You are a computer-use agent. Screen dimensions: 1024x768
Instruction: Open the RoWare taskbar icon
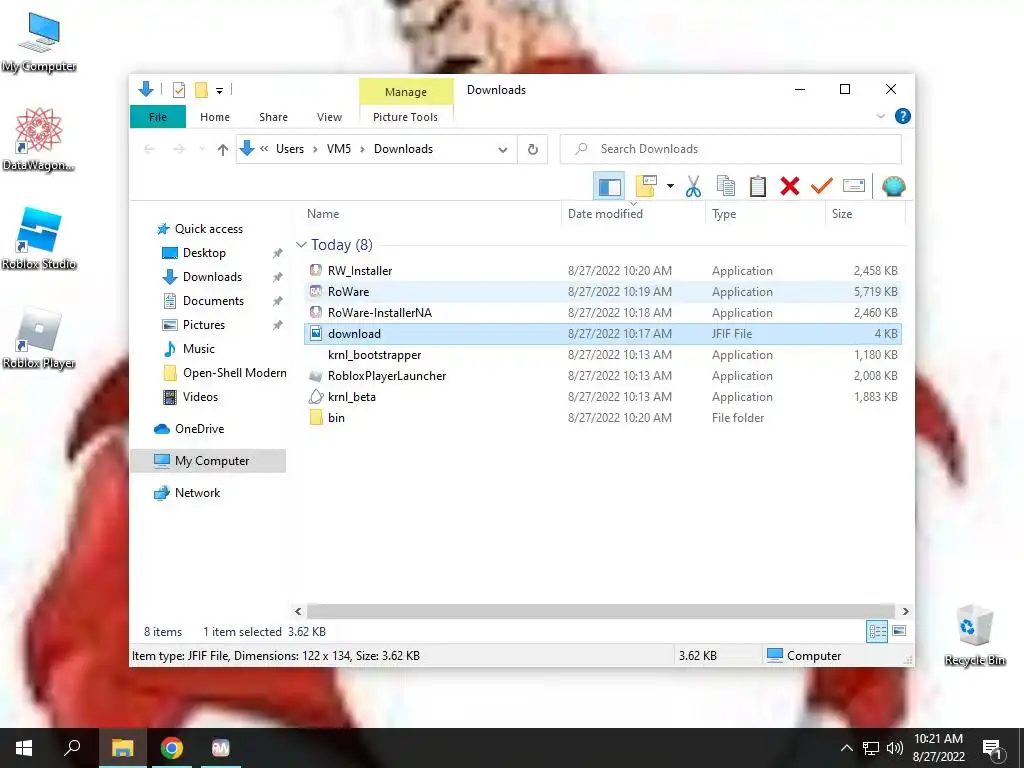click(x=221, y=748)
